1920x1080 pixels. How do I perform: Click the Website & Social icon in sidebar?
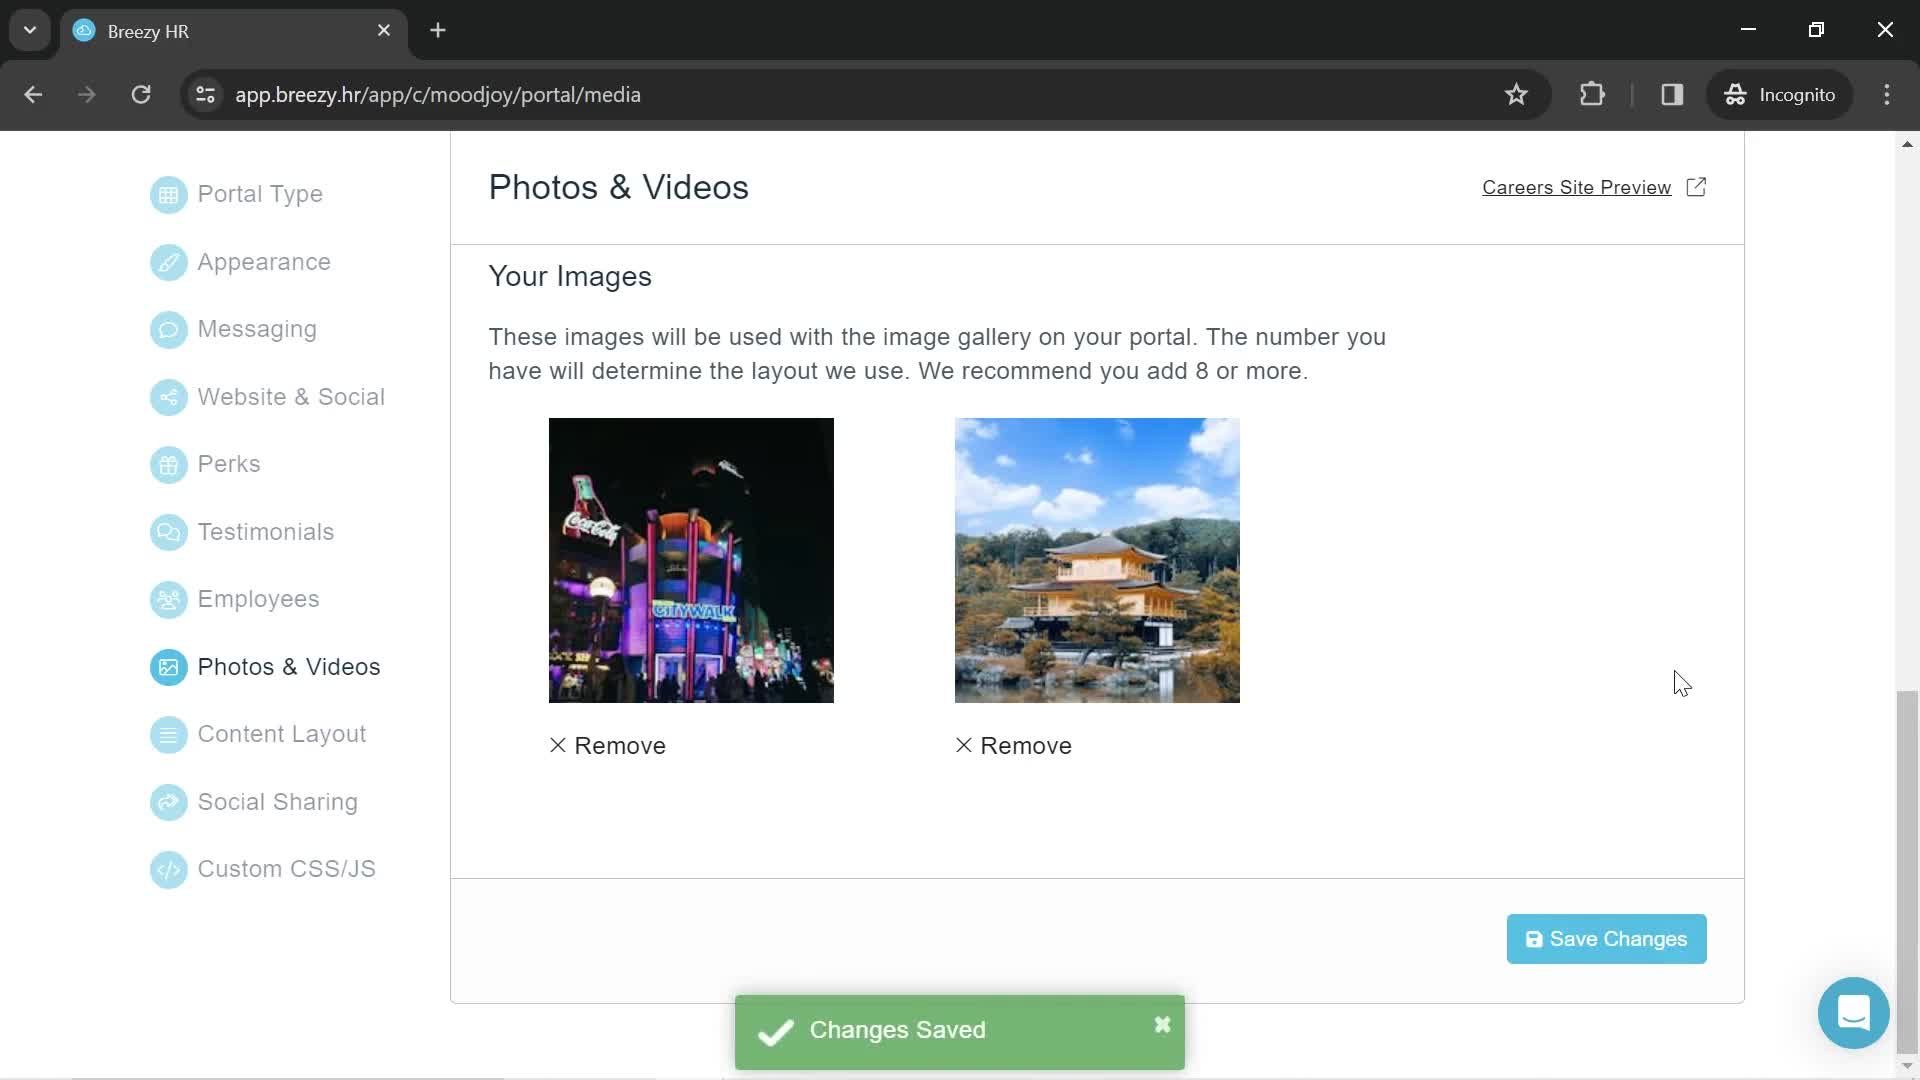point(167,396)
